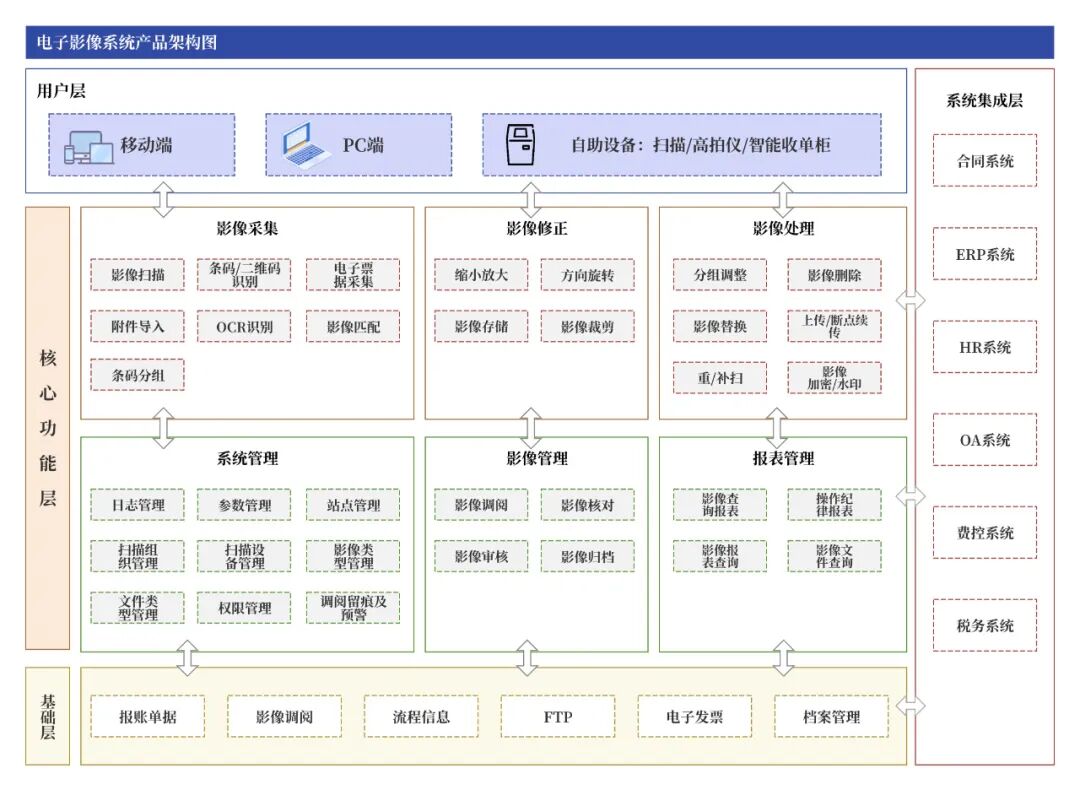Click the arrow between 用户层 and 影像采集
The image size is (1080, 790).
(x=162, y=199)
